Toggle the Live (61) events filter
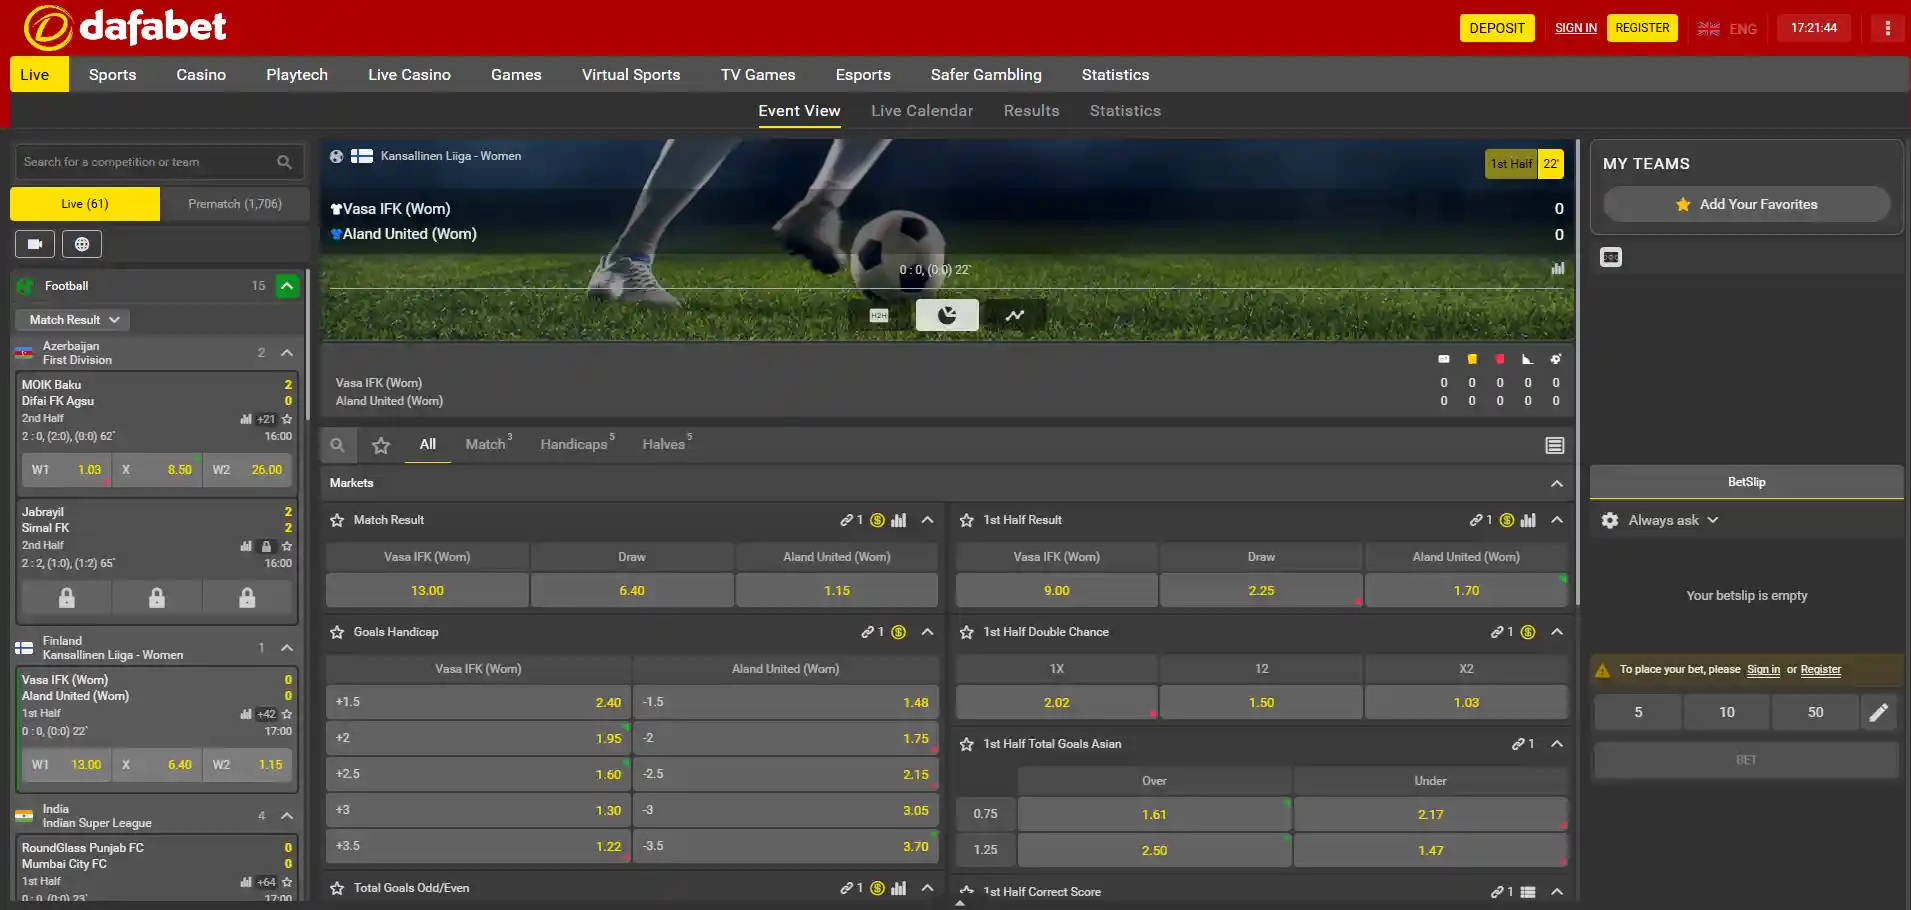Viewport: 1911px width, 910px height. tap(85, 204)
